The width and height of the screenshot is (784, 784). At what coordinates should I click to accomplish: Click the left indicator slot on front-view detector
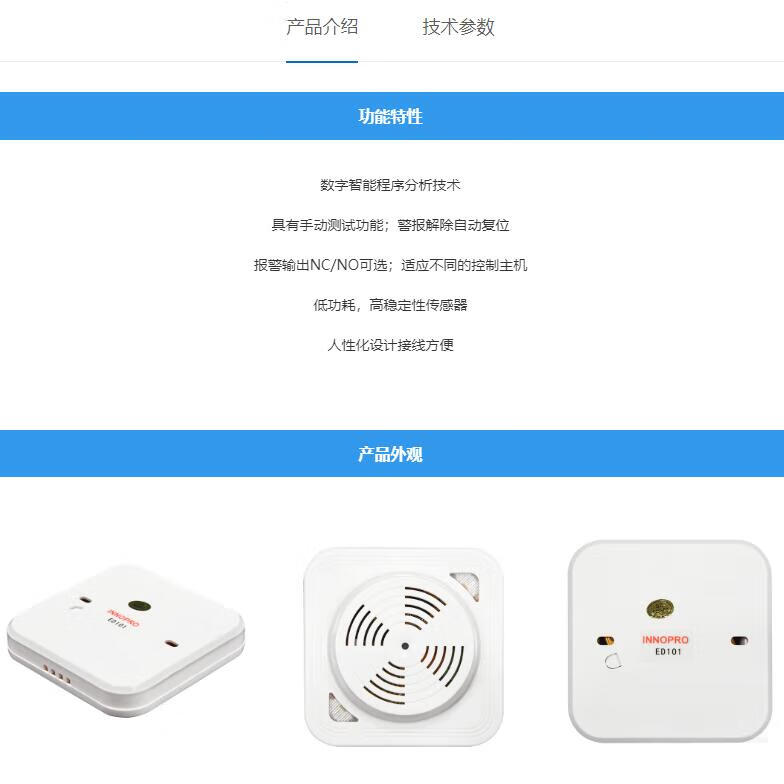[606, 640]
